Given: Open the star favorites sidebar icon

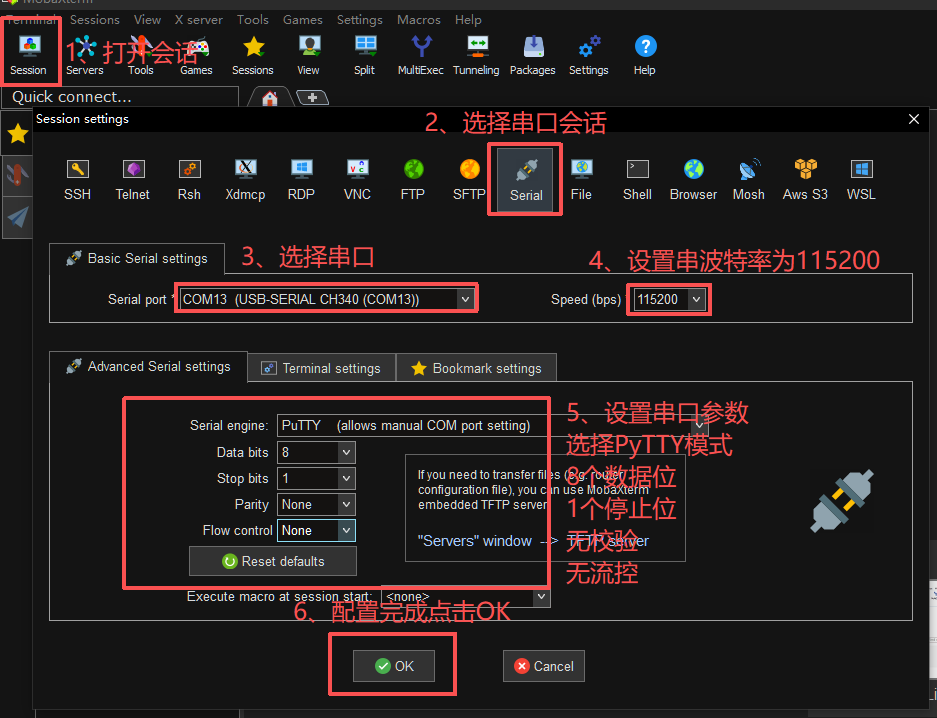Looking at the screenshot, I should coord(18,133).
